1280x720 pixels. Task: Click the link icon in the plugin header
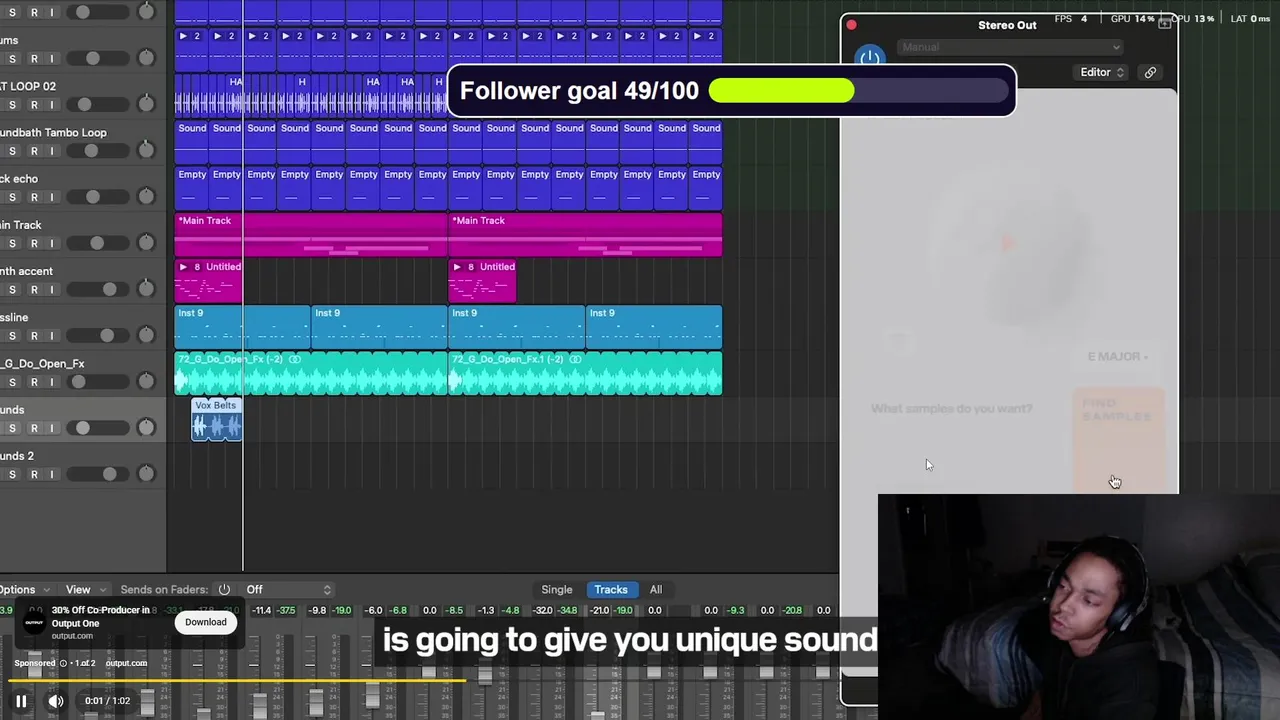(x=1150, y=72)
